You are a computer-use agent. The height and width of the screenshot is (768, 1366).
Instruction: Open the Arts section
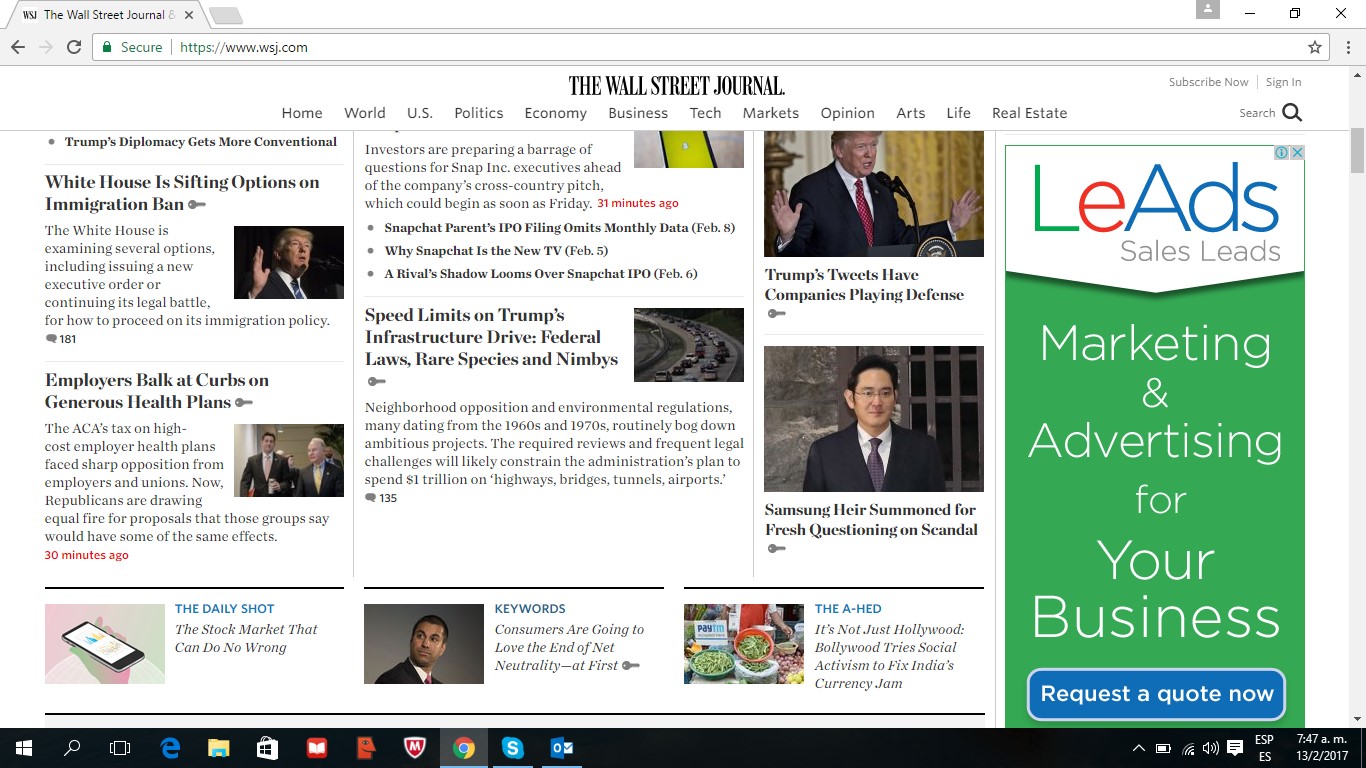point(911,113)
